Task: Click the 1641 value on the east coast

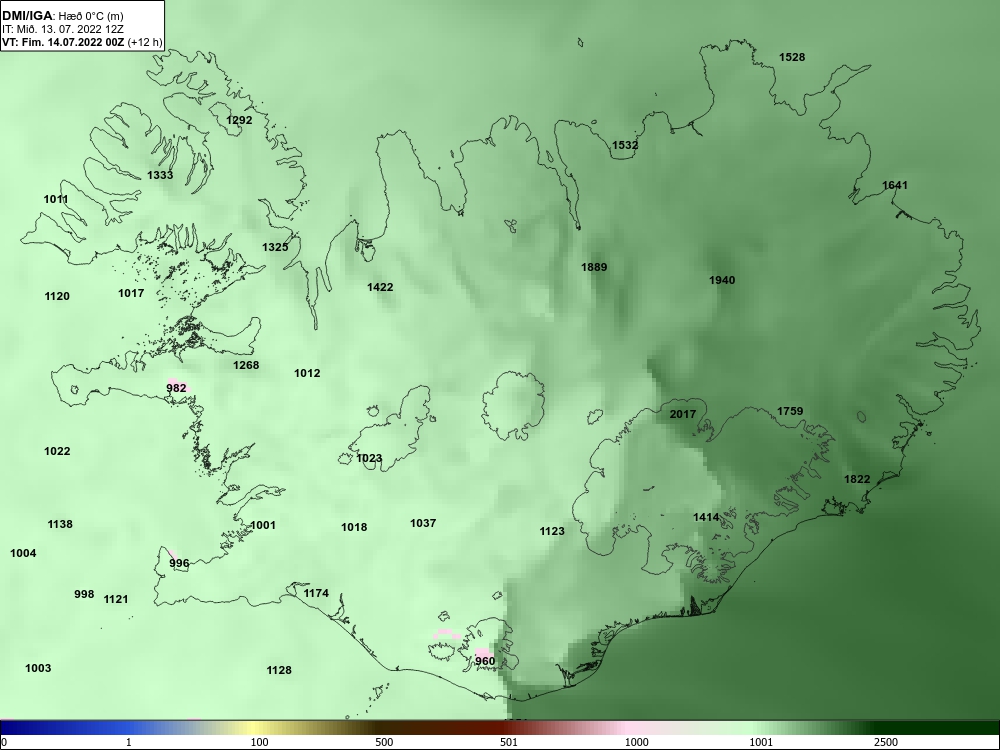Action: 895,186
